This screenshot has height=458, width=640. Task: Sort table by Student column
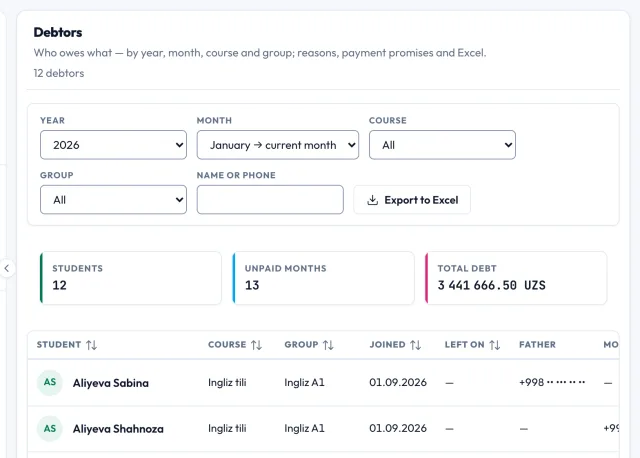point(67,345)
